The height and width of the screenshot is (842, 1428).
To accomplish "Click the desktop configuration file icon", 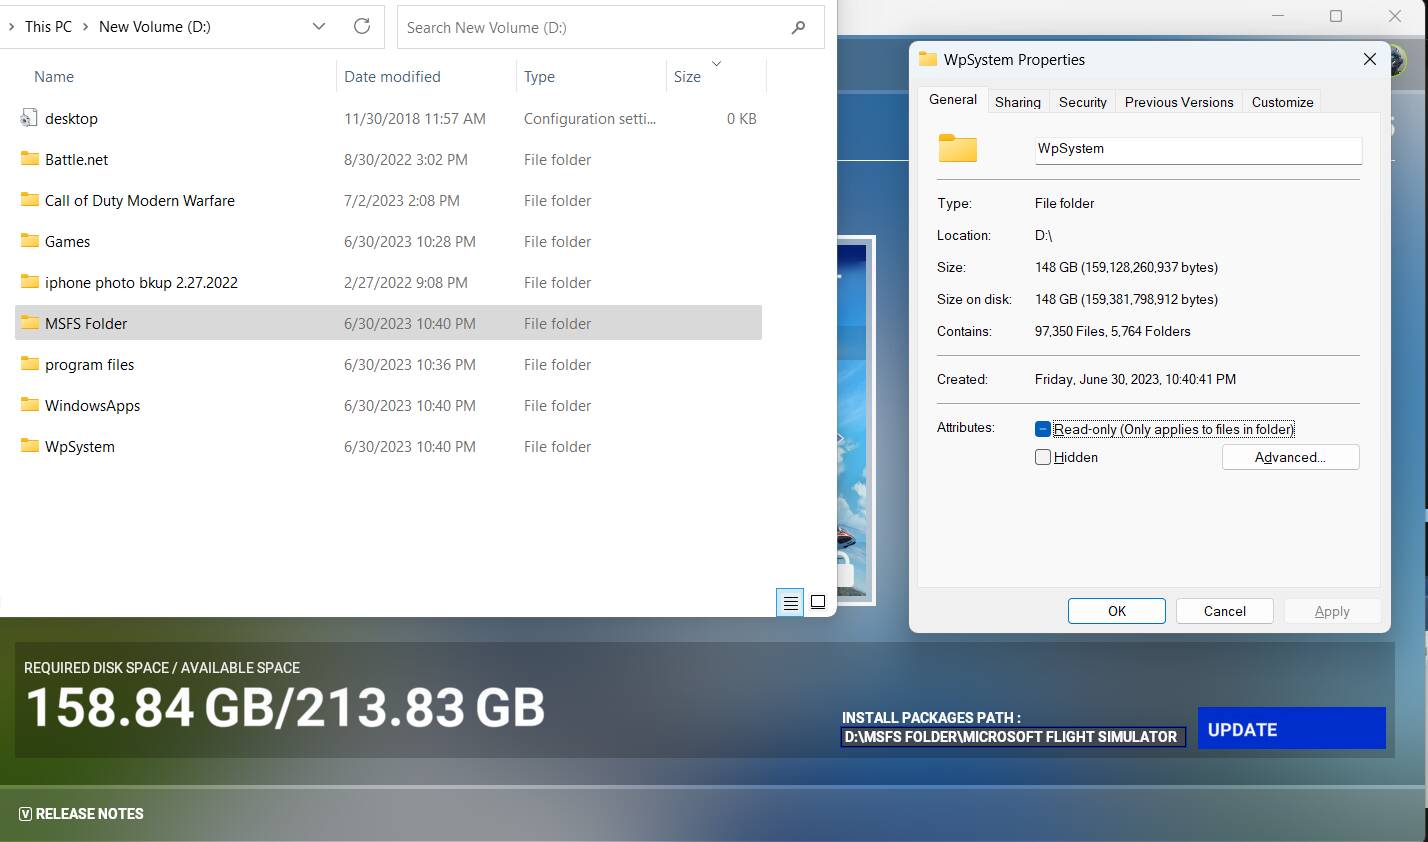I will [29, 118].
